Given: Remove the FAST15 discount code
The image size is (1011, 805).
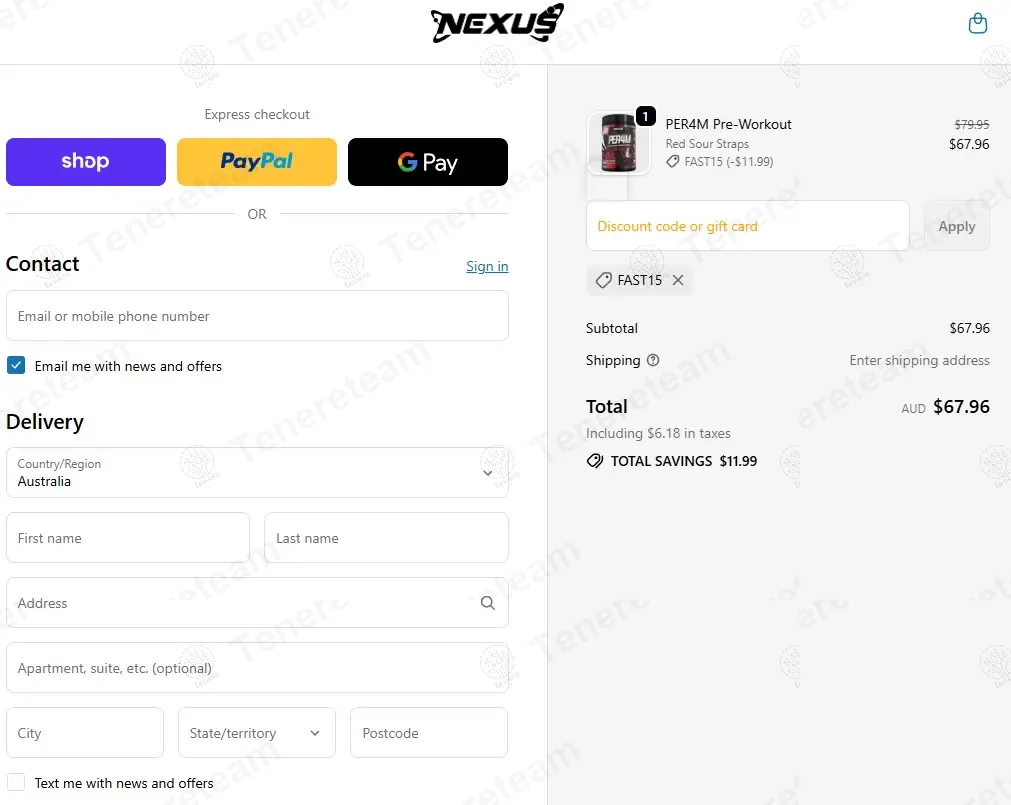Looking at the screenshot, I should point(678,280).
